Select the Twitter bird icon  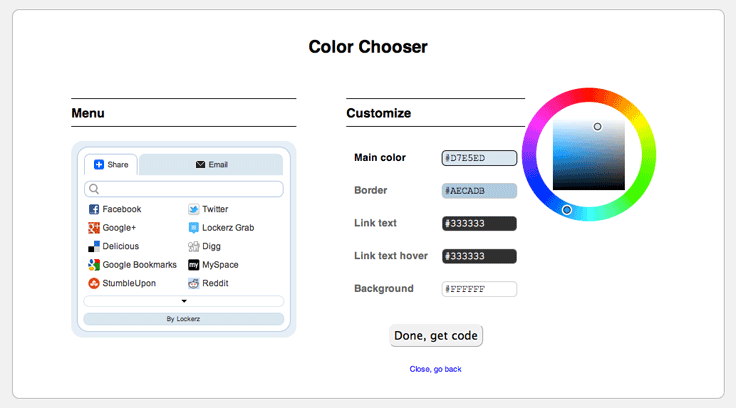[193, 209]
